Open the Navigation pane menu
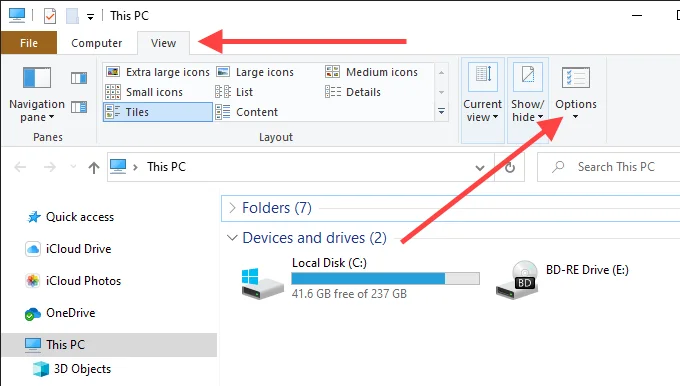Image resolution: width=680 pixels, height=386 pixels. (x=37, y=95)
